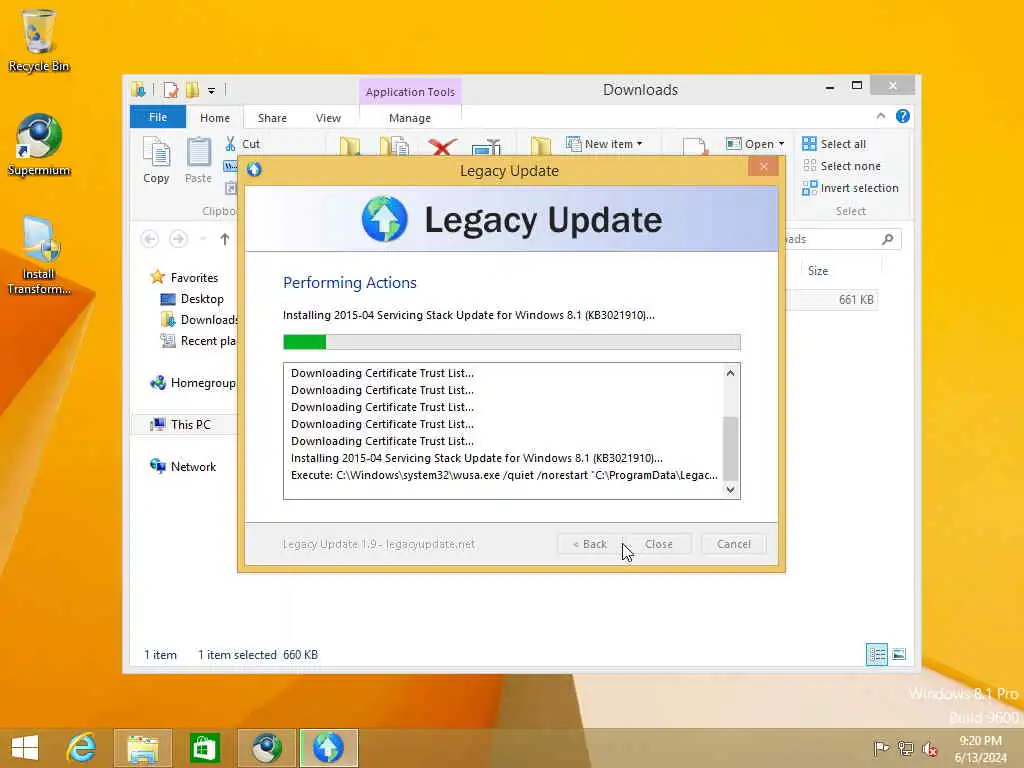The width and height of the screenshot is (1024, 768).
Task: Click Invert selection in the ribbon
Action: (x=850, y=188)
